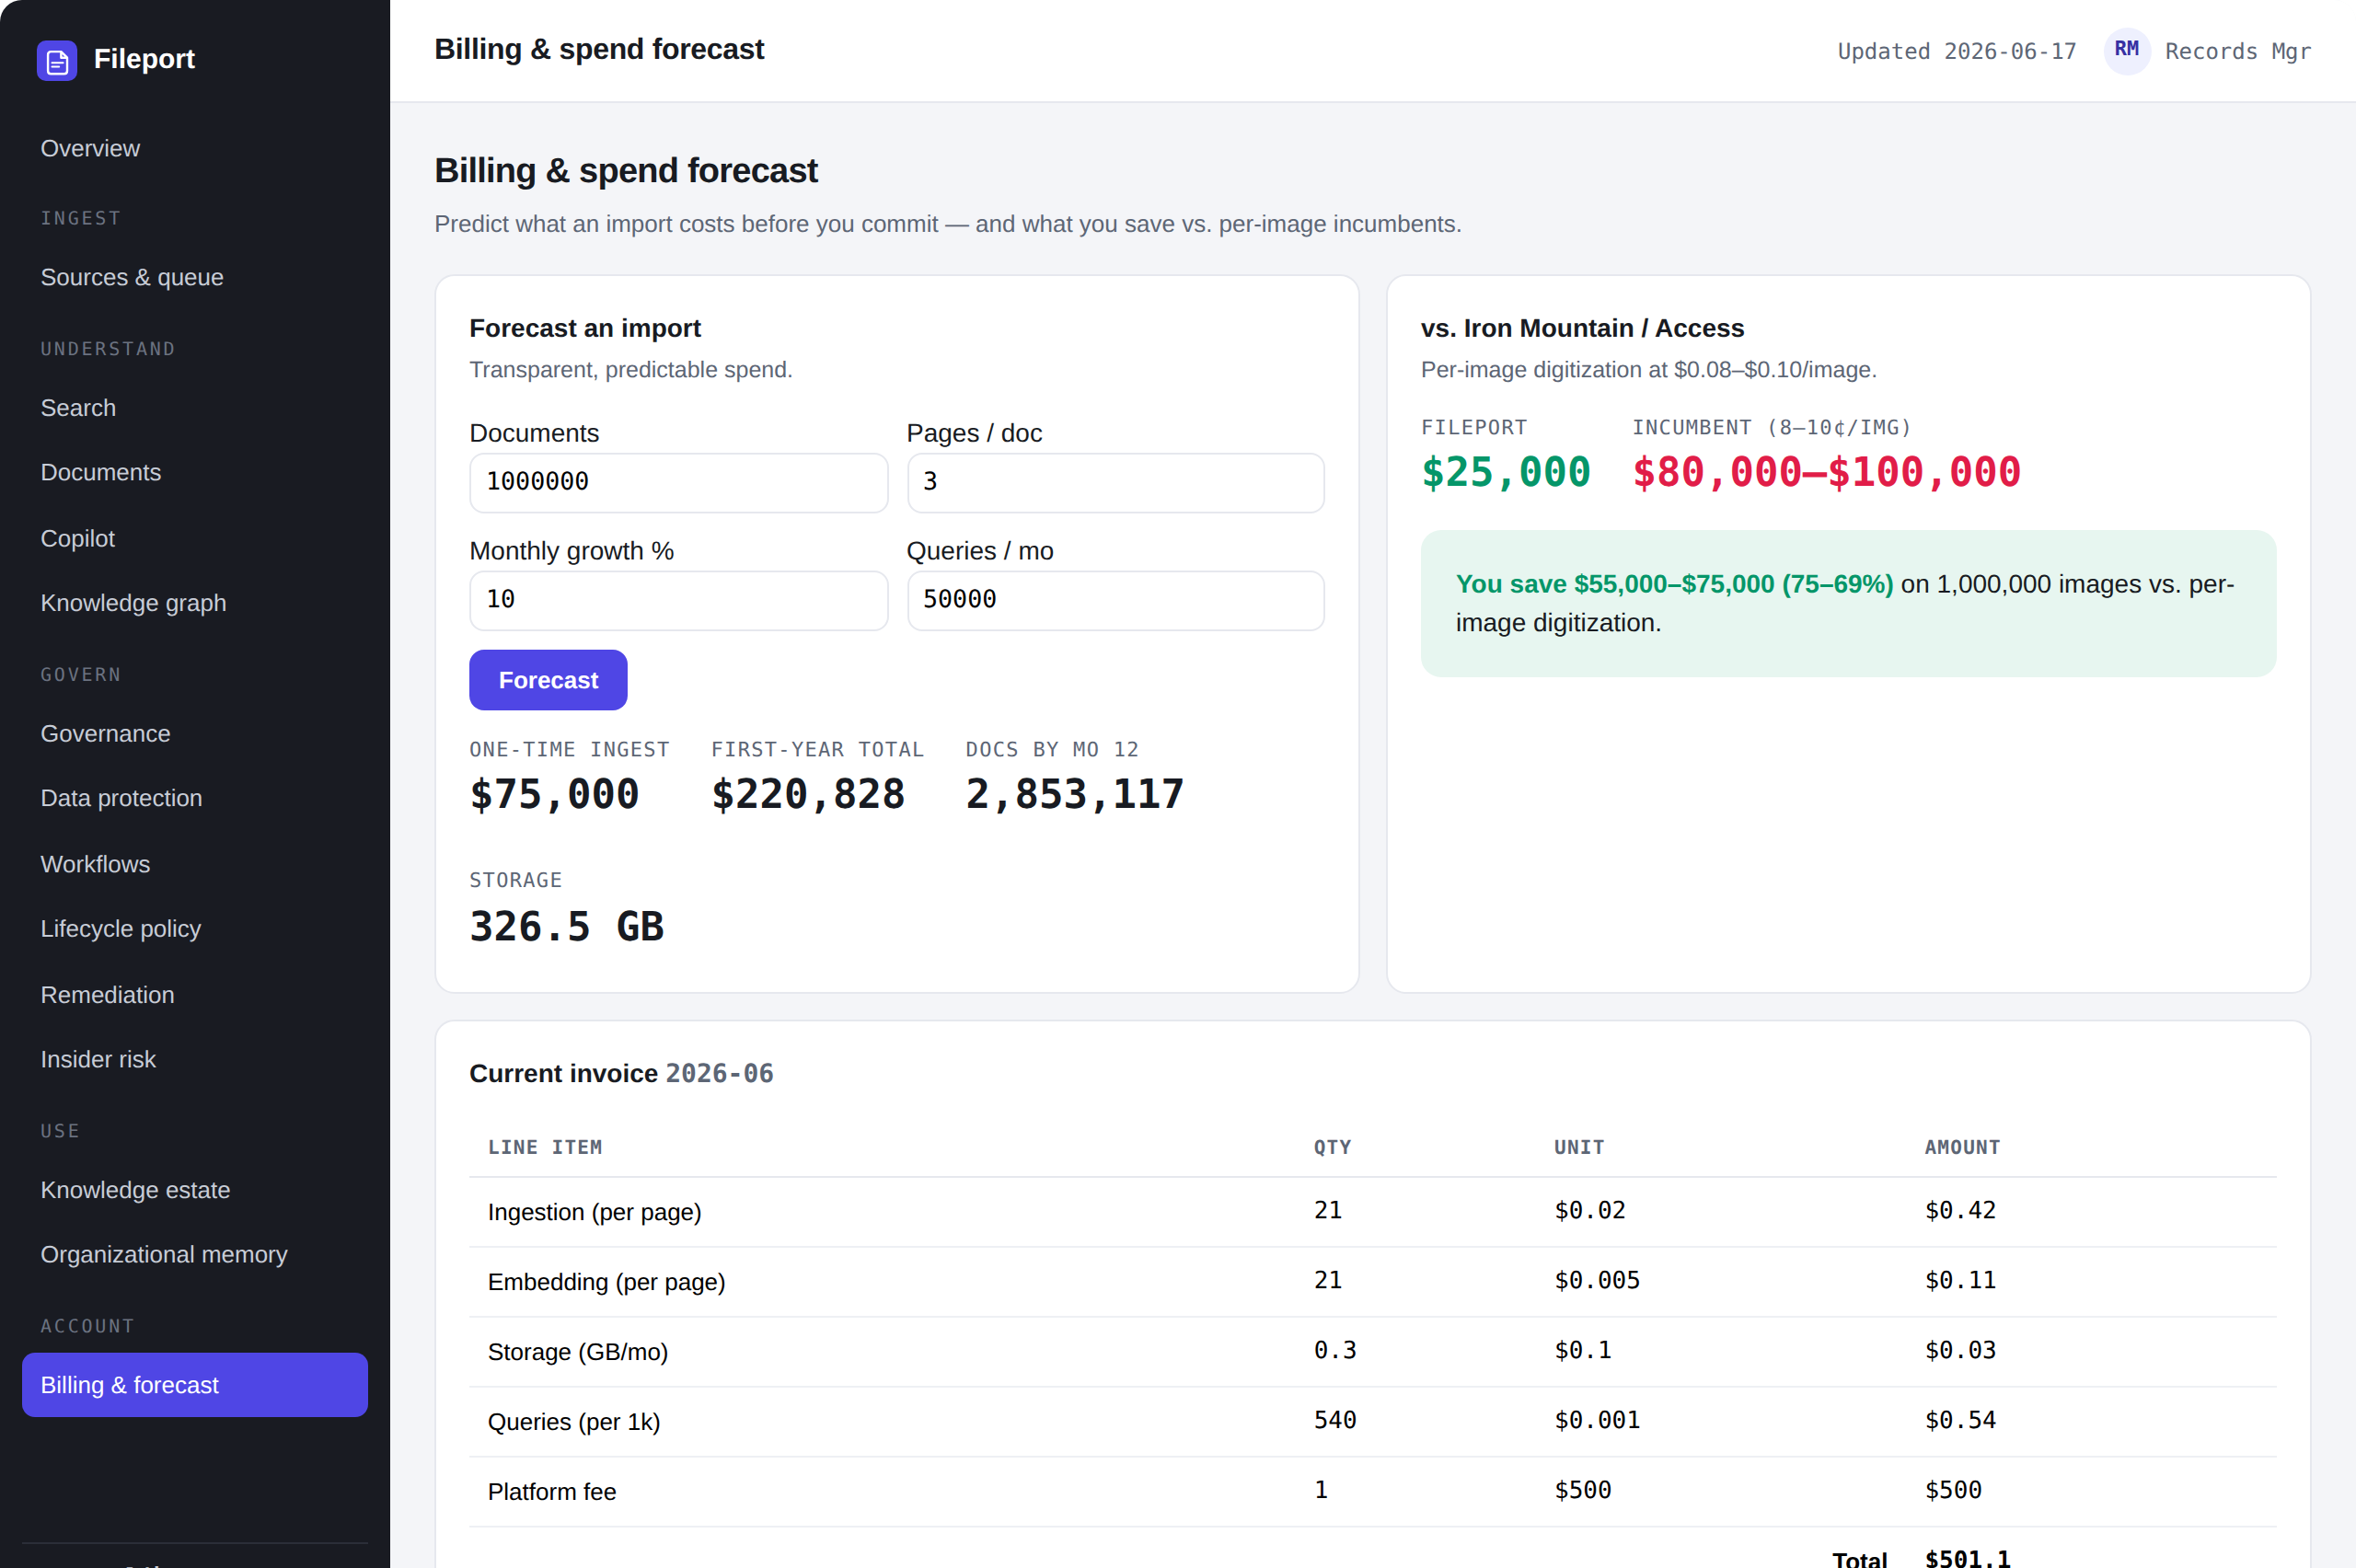Click the Forecast an import heading

tap(585, 328)
